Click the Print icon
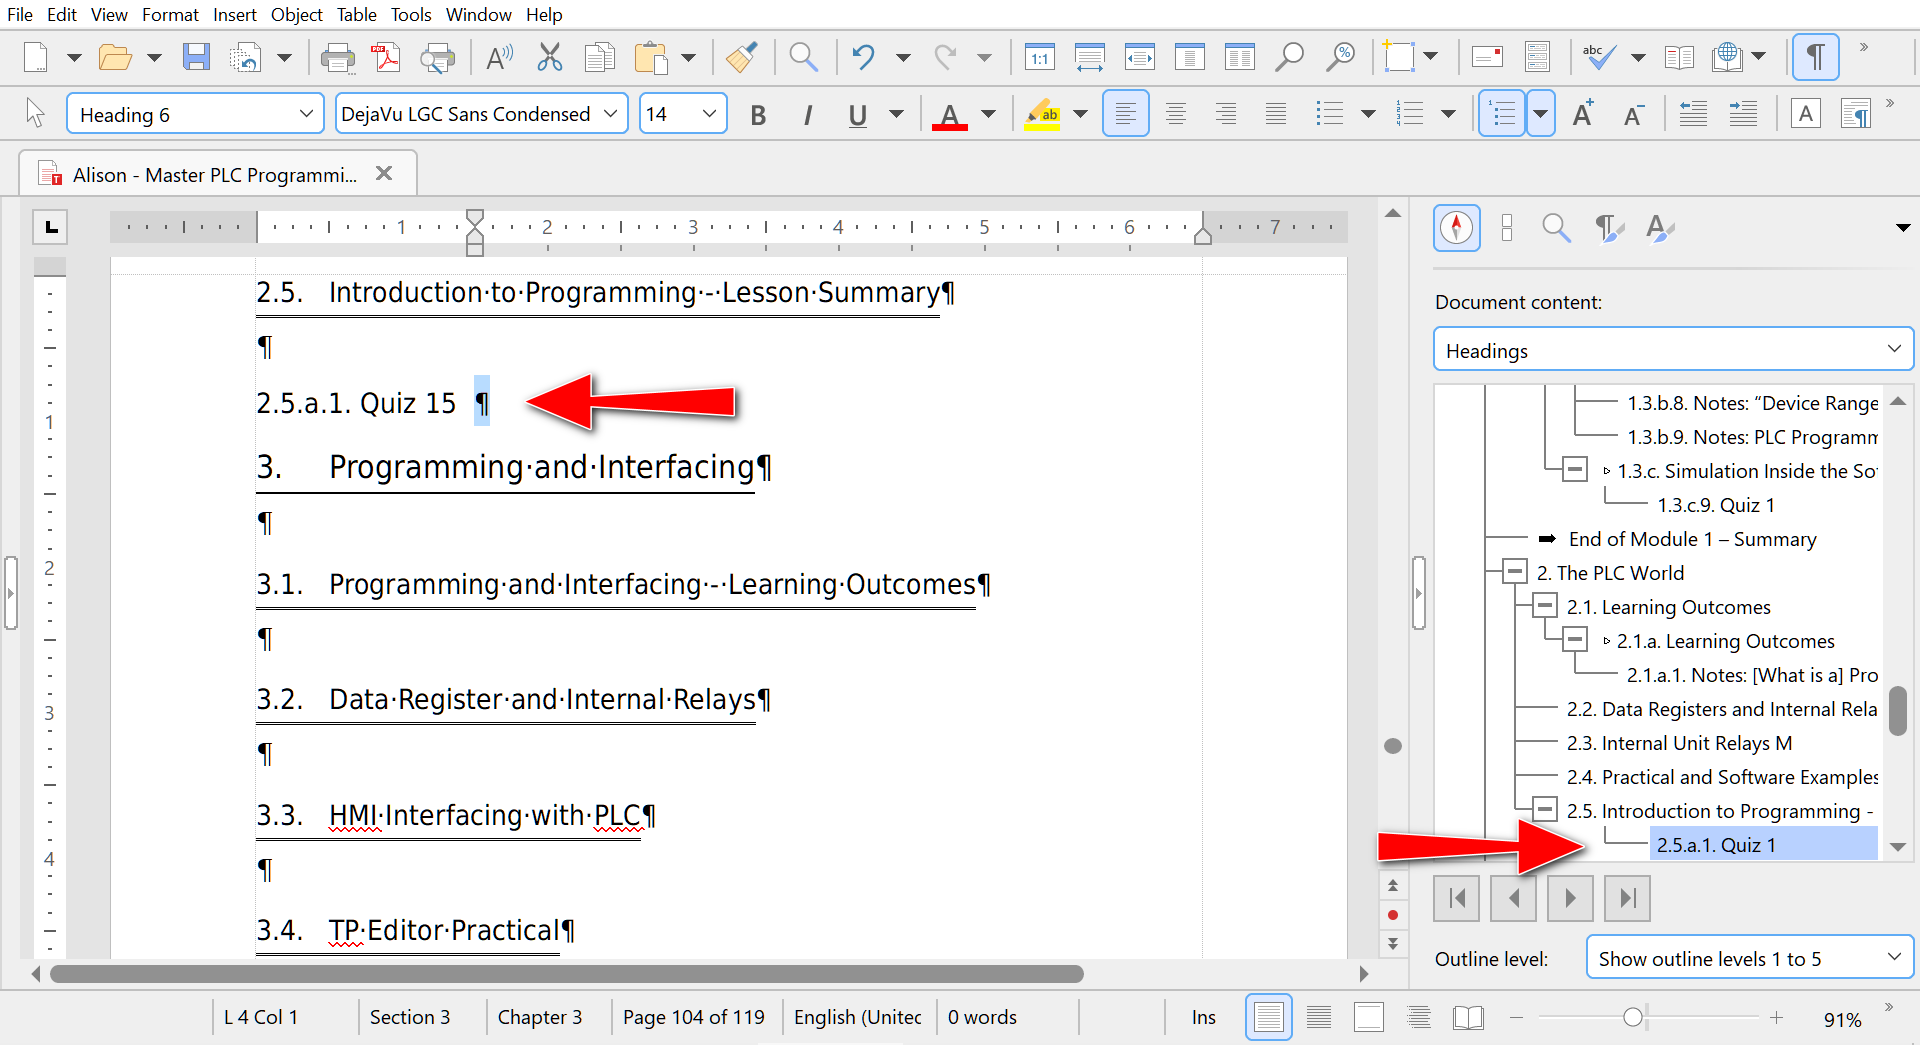Viewport: 1920px width, 1045px height. click(x=337, y=57)
